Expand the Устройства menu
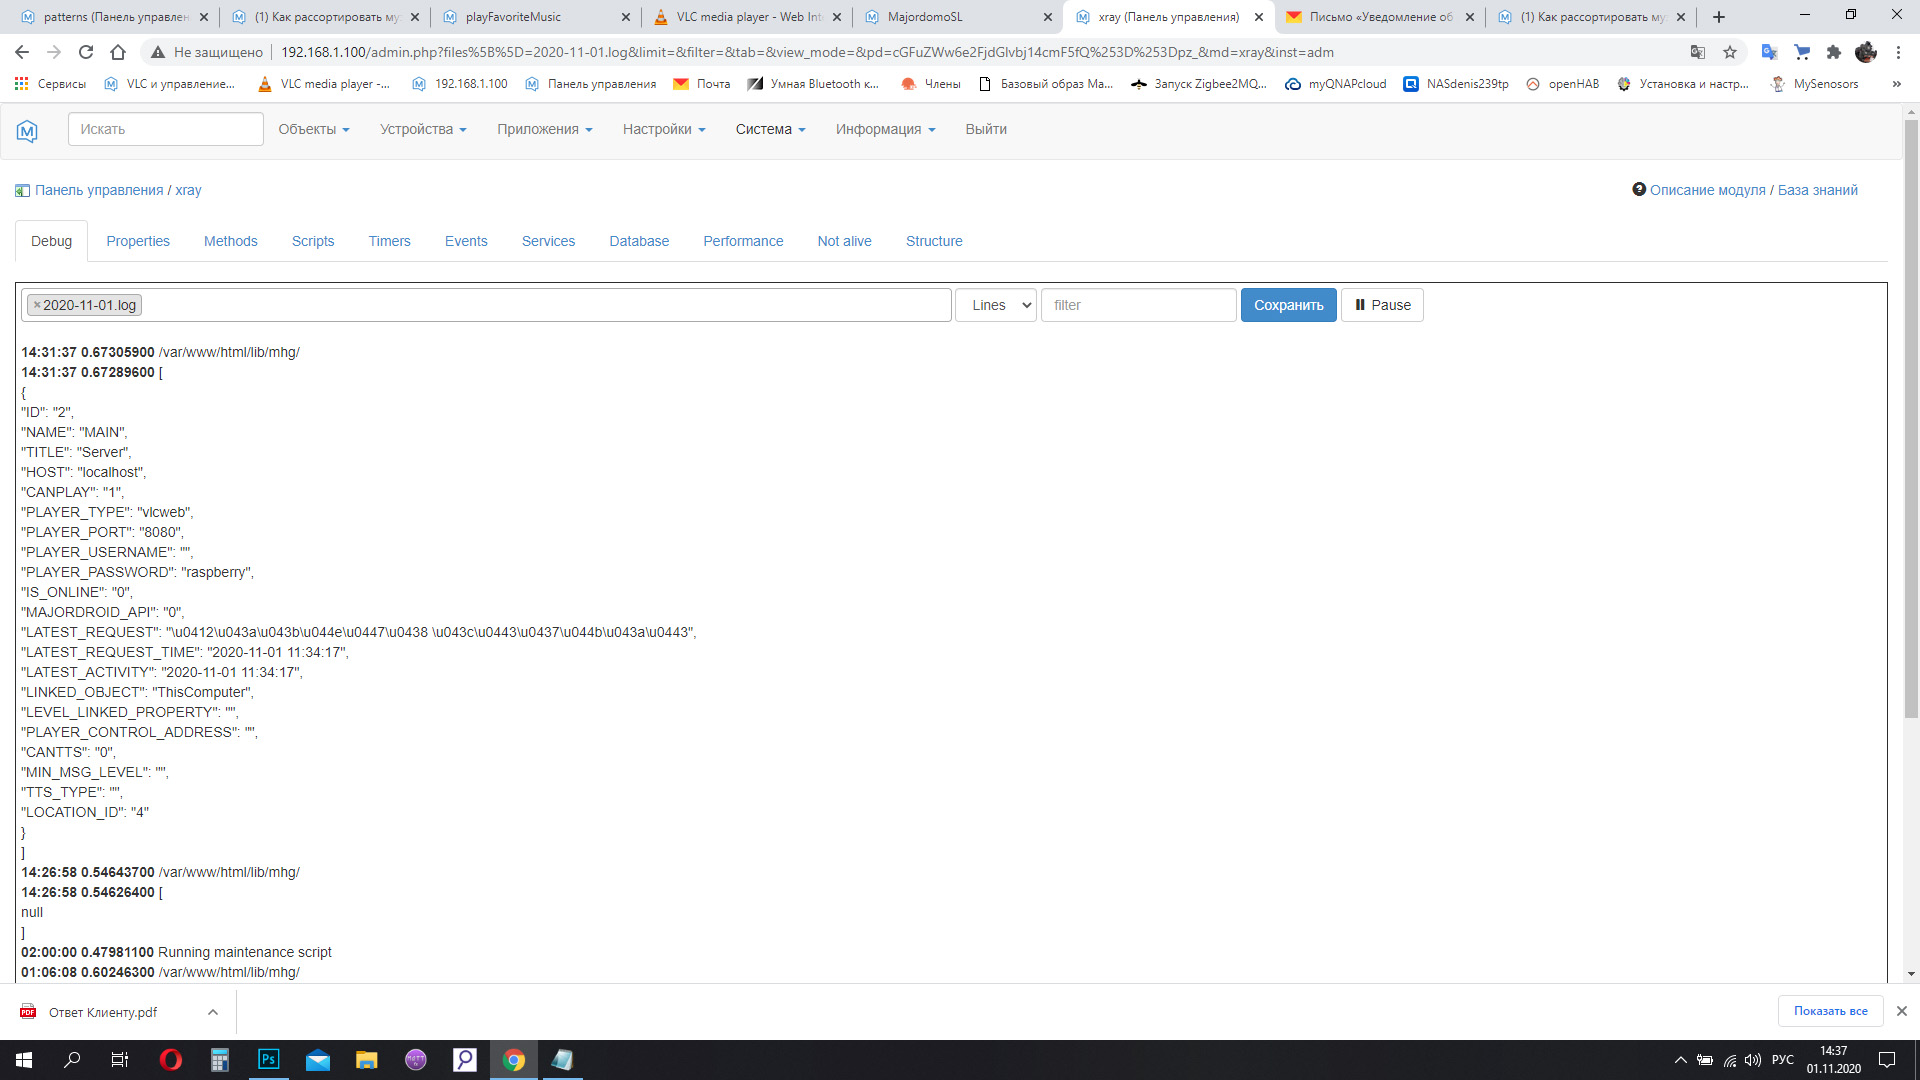1920x1080 pixels. coord(423,129)
